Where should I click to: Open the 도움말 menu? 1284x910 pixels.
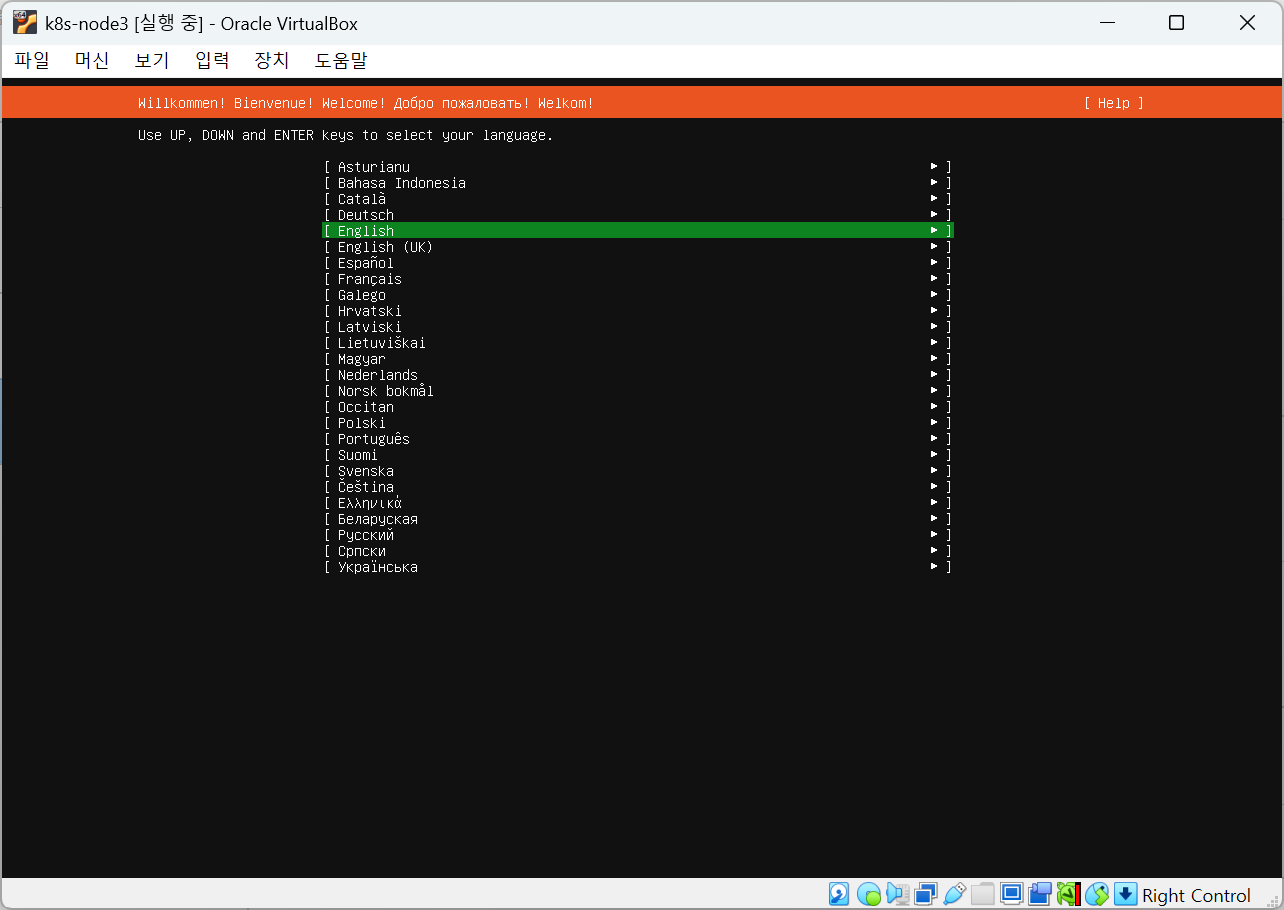[341, 60]
